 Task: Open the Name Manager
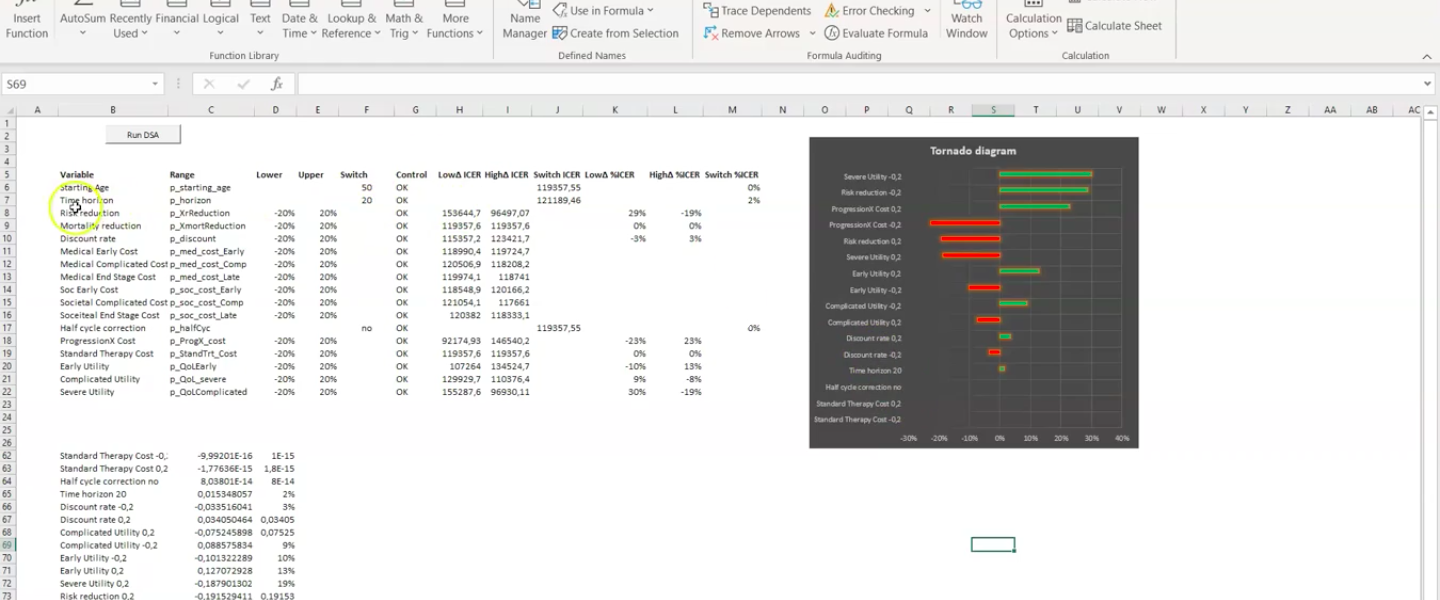[x=525, y=20]
